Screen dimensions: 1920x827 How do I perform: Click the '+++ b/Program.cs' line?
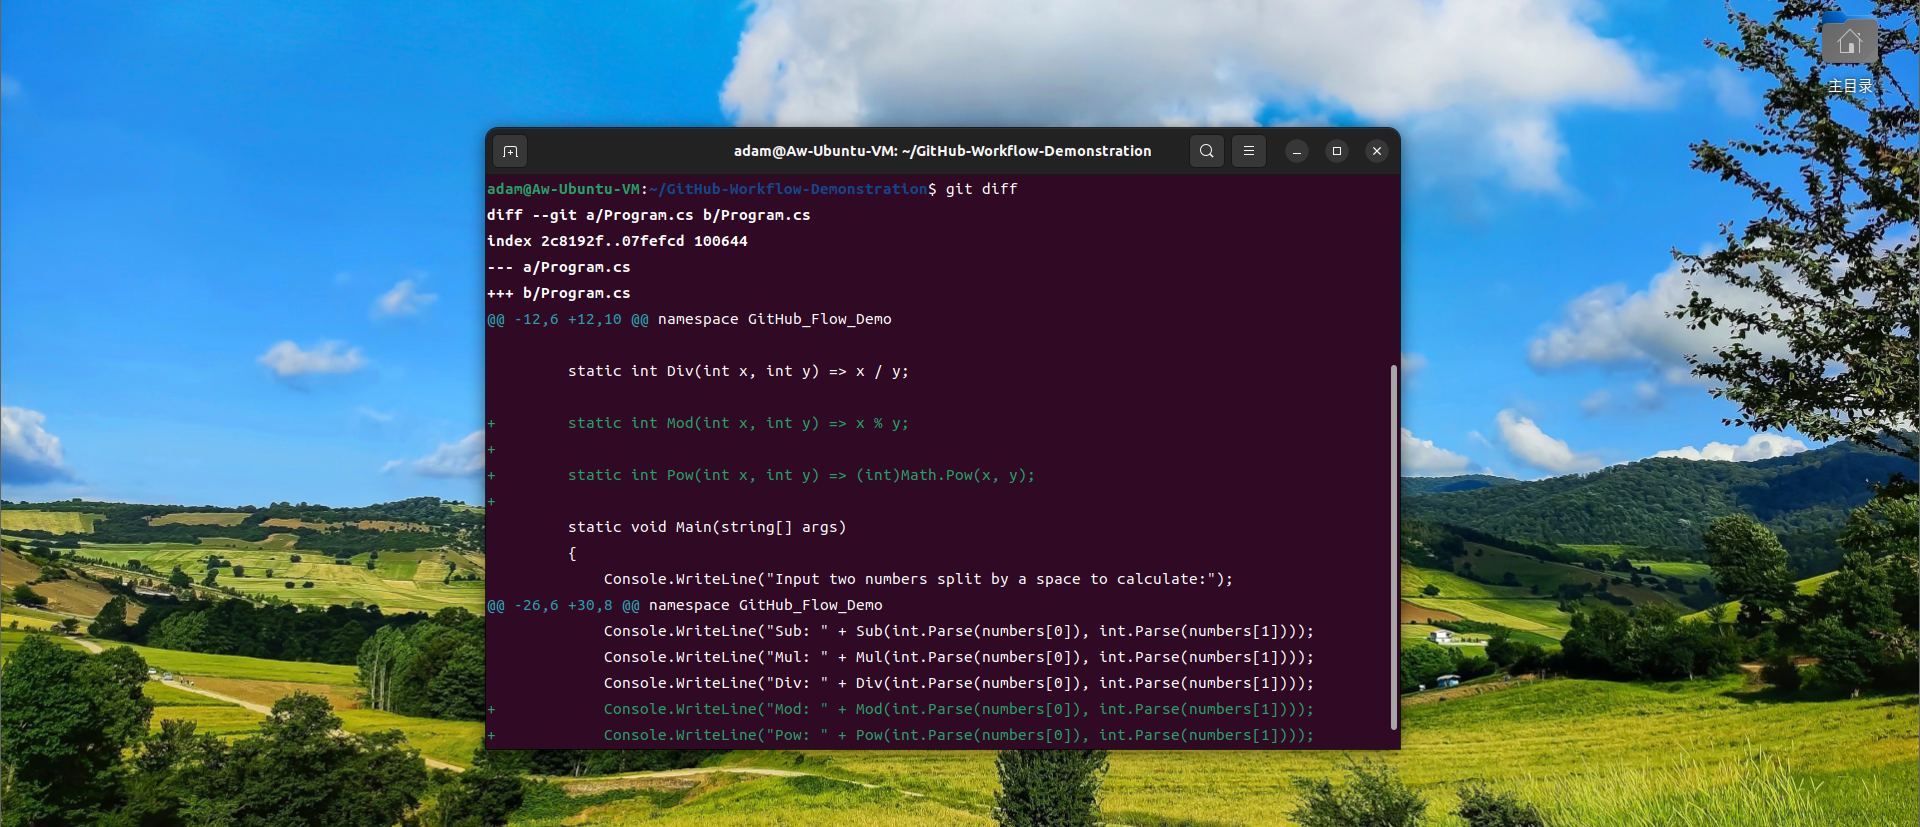click(558, 293)
